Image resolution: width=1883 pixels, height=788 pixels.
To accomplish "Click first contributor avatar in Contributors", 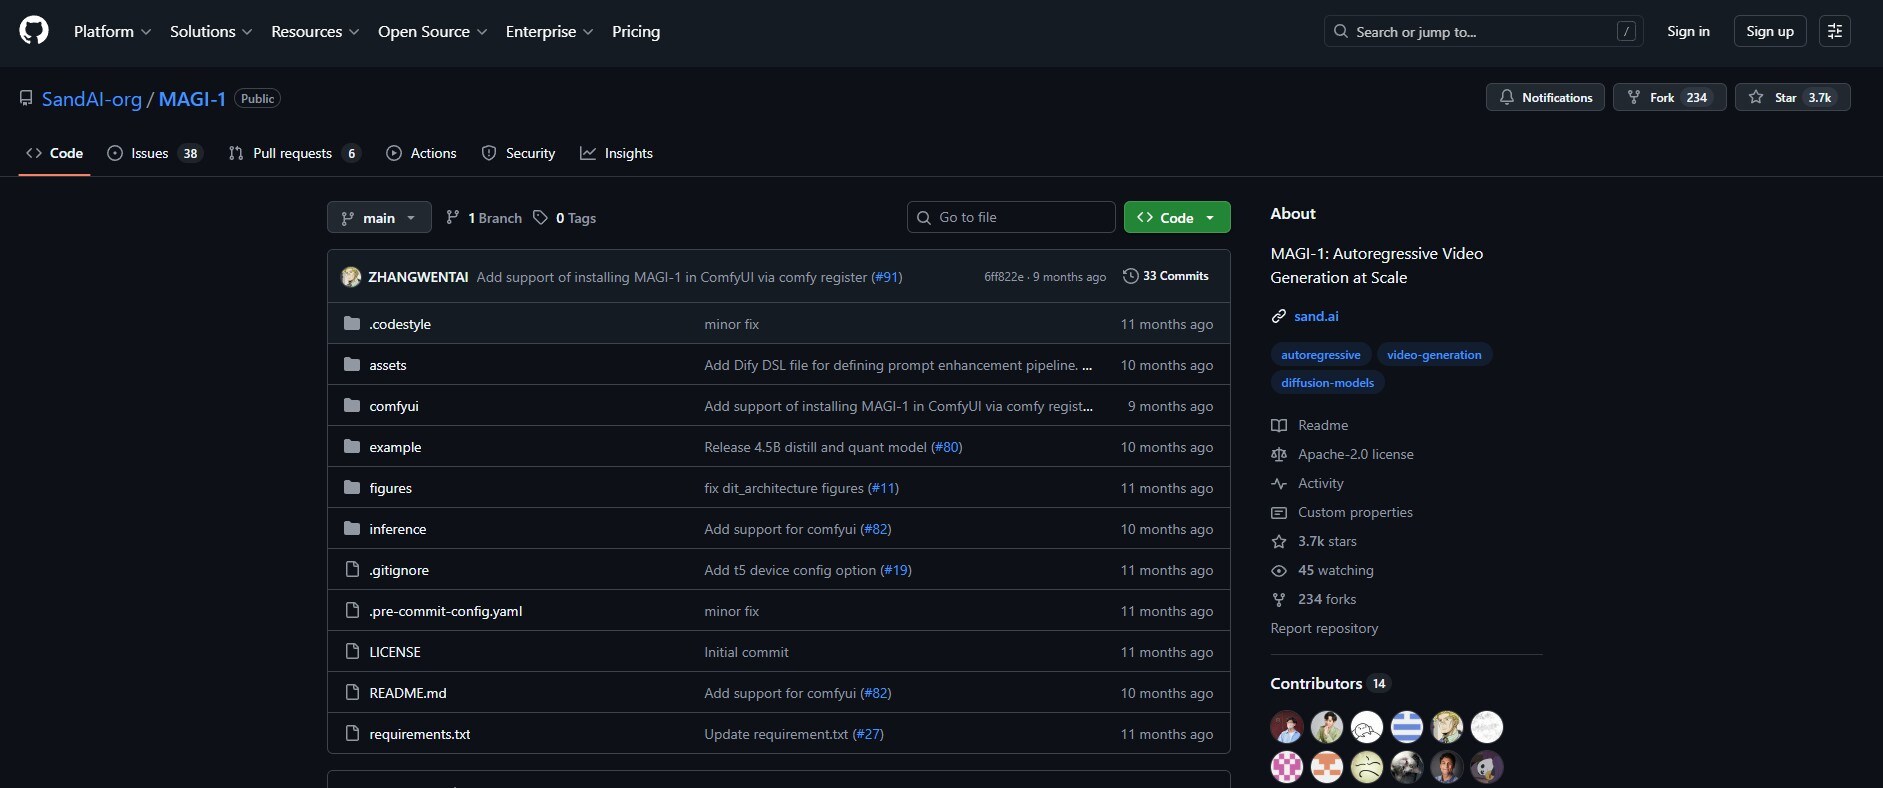I will [x=1287, y=727].
